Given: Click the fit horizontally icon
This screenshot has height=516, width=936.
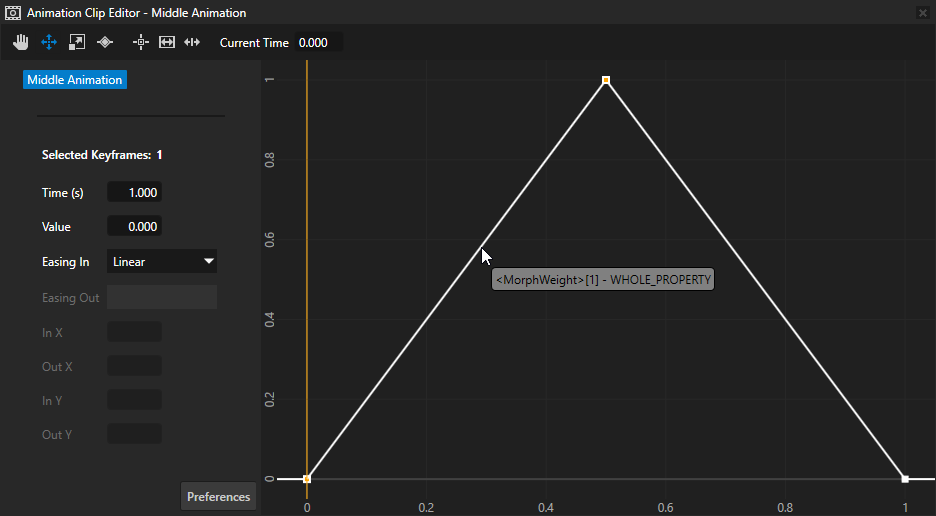Looking at the screenshot, I should [167, 42].
